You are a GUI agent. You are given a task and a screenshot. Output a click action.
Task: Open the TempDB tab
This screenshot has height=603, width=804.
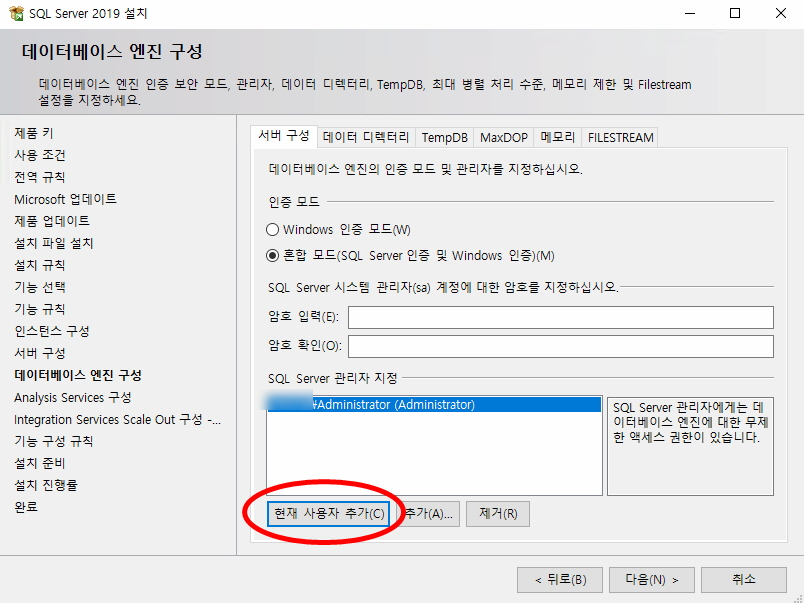tap(445, 137)
